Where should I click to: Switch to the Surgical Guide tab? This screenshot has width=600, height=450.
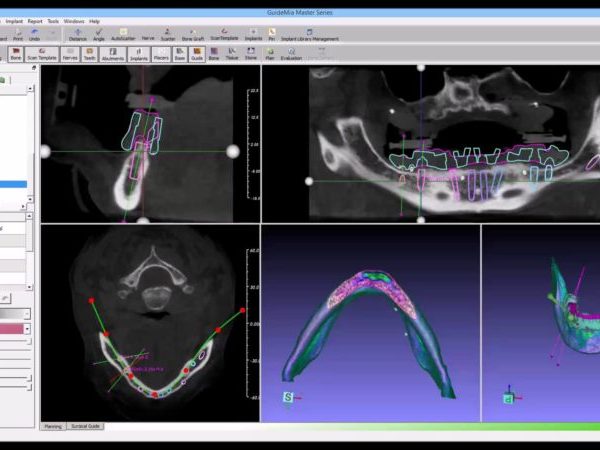tap(85, 426)
